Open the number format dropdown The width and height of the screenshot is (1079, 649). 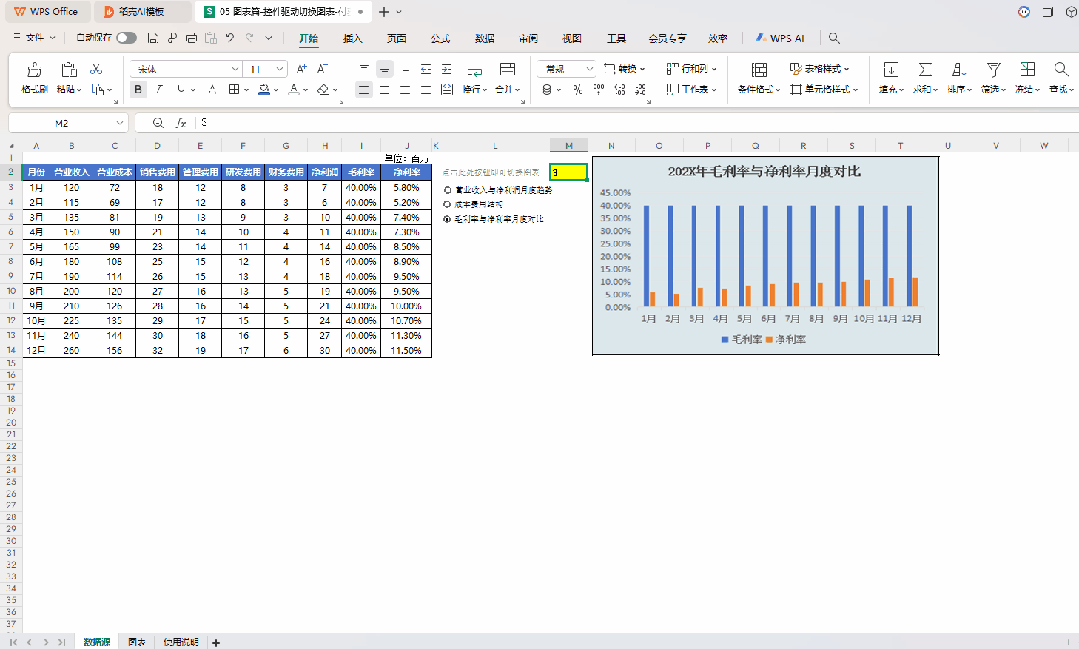tap(590, 69)
